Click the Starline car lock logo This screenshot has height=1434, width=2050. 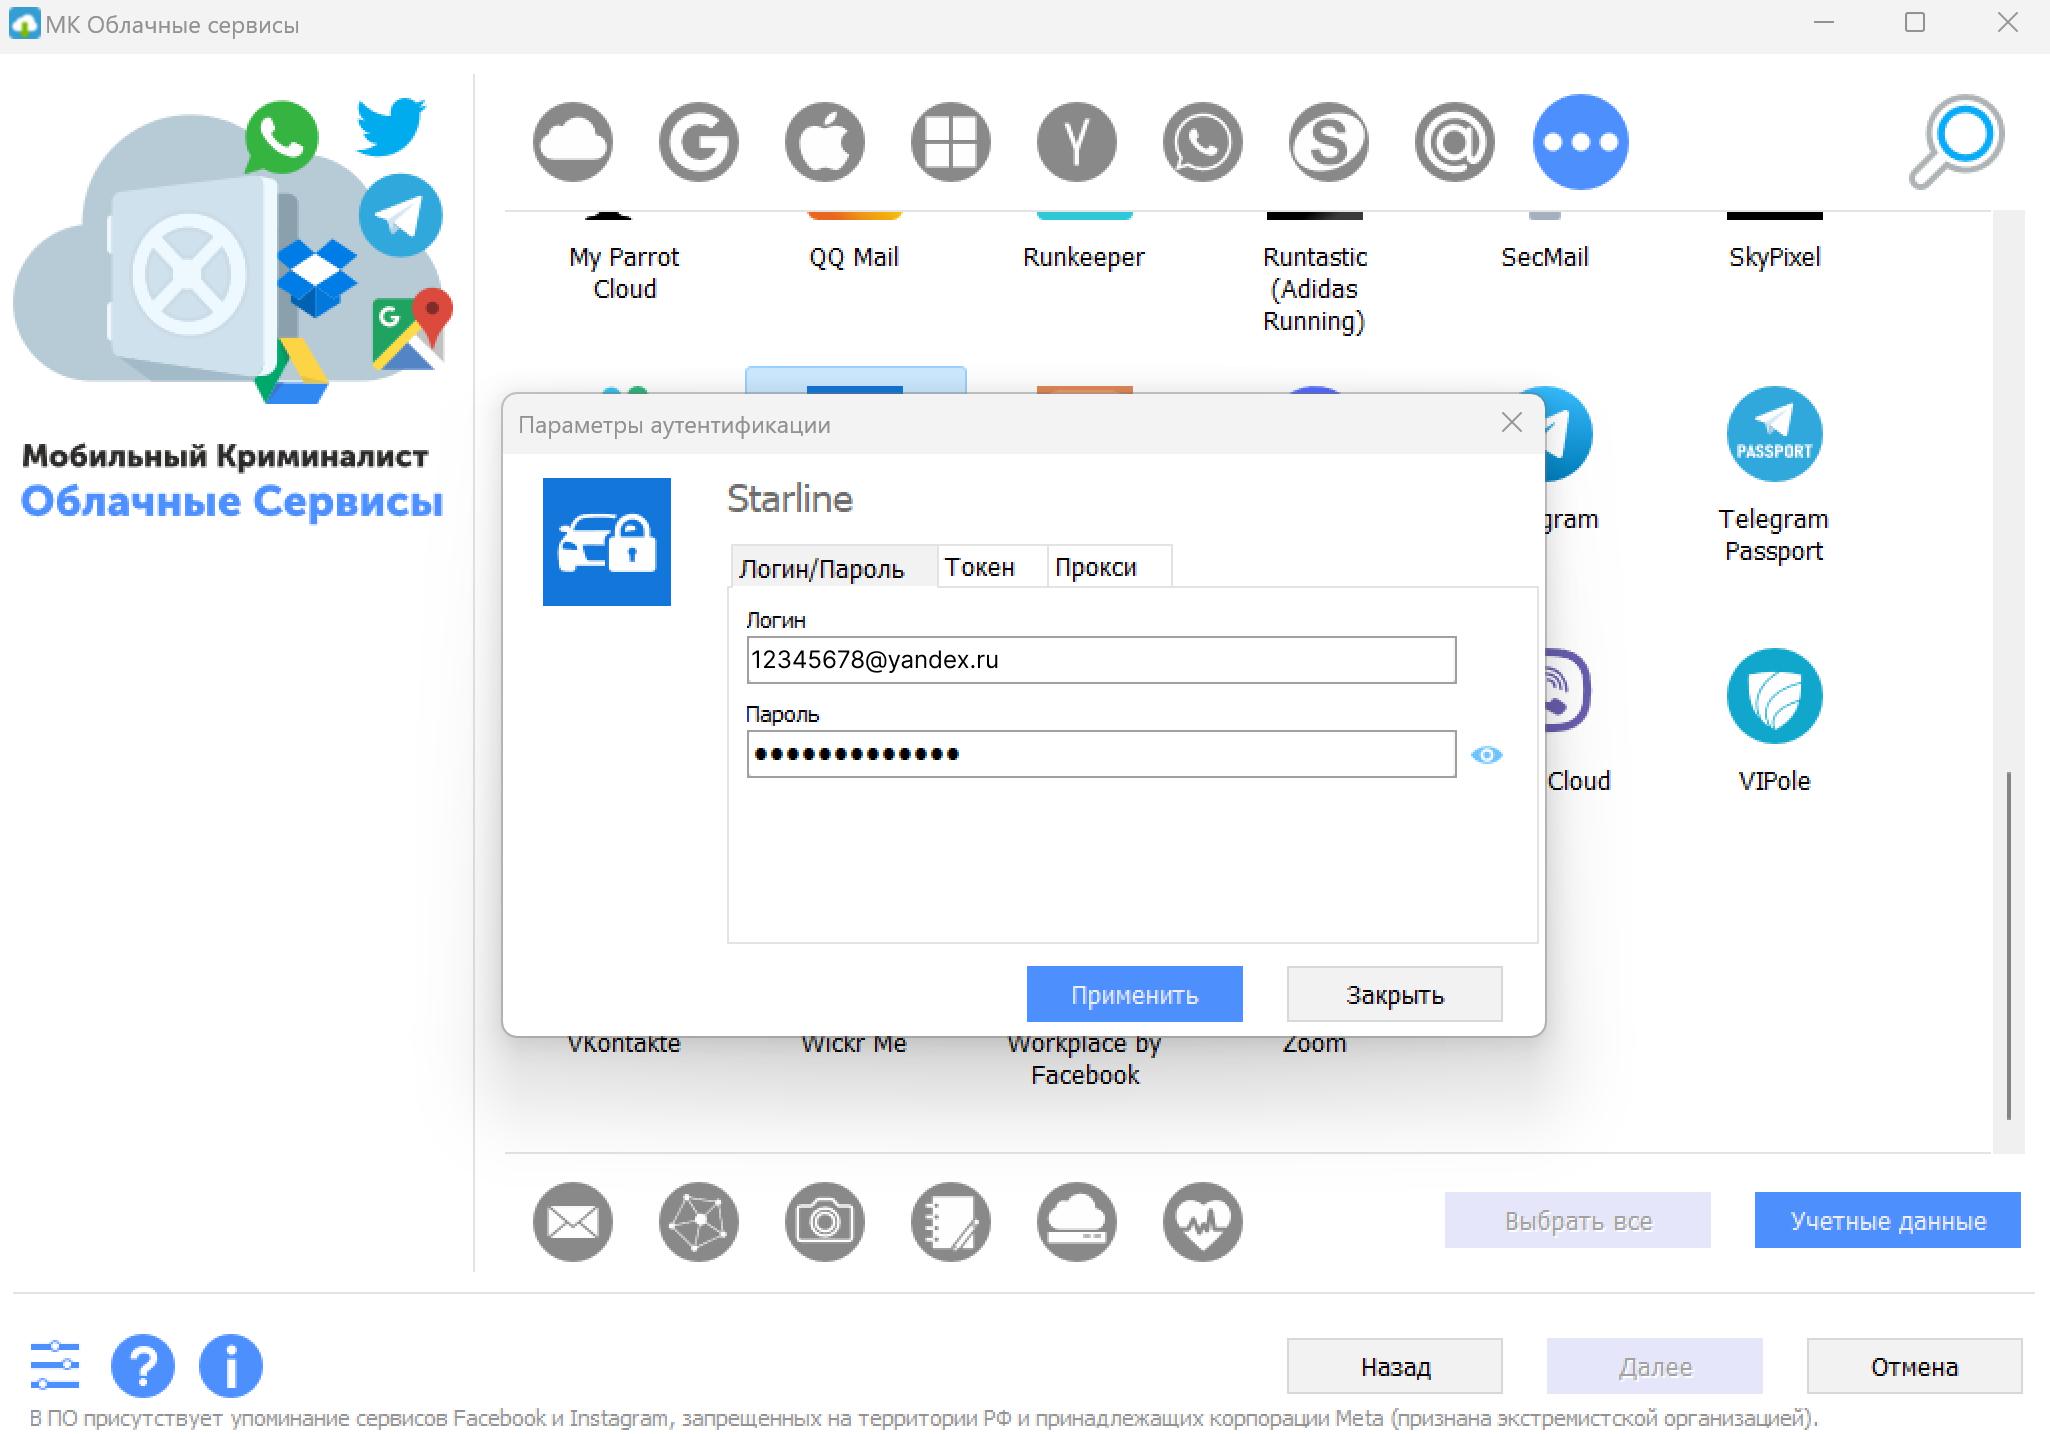[x=607, y=542]
